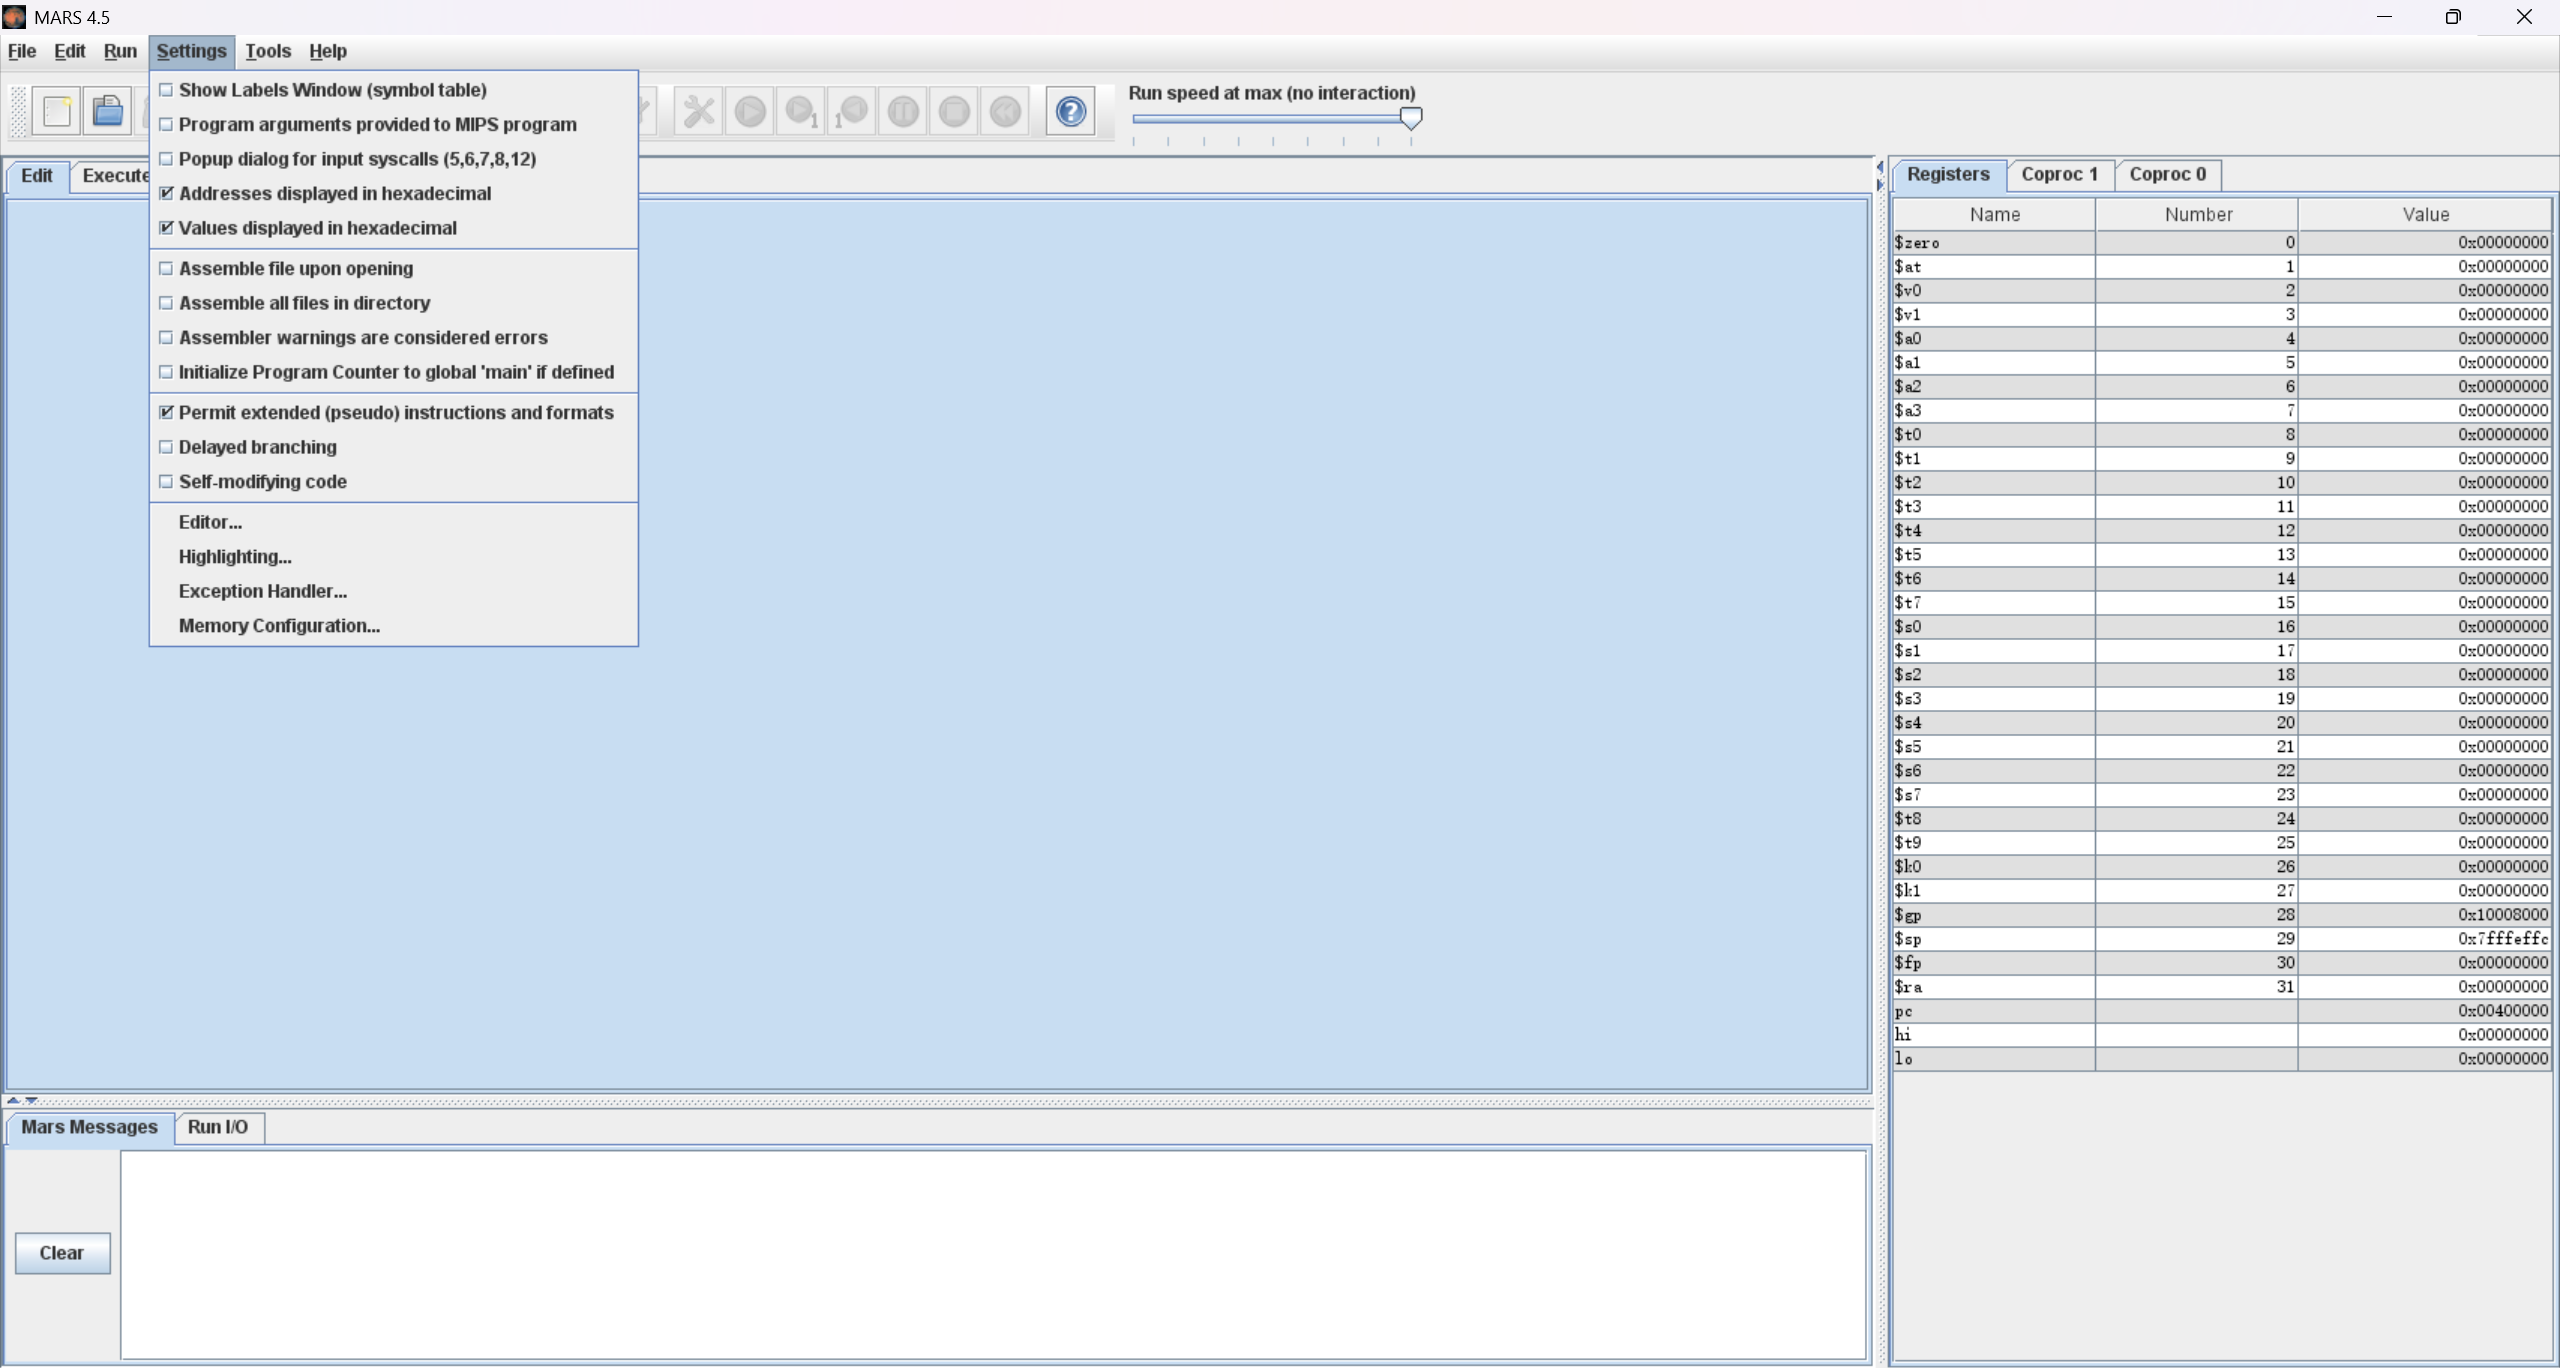Click the Run speed slider knob
2560x1368 pixels.
click(1410, 118)
